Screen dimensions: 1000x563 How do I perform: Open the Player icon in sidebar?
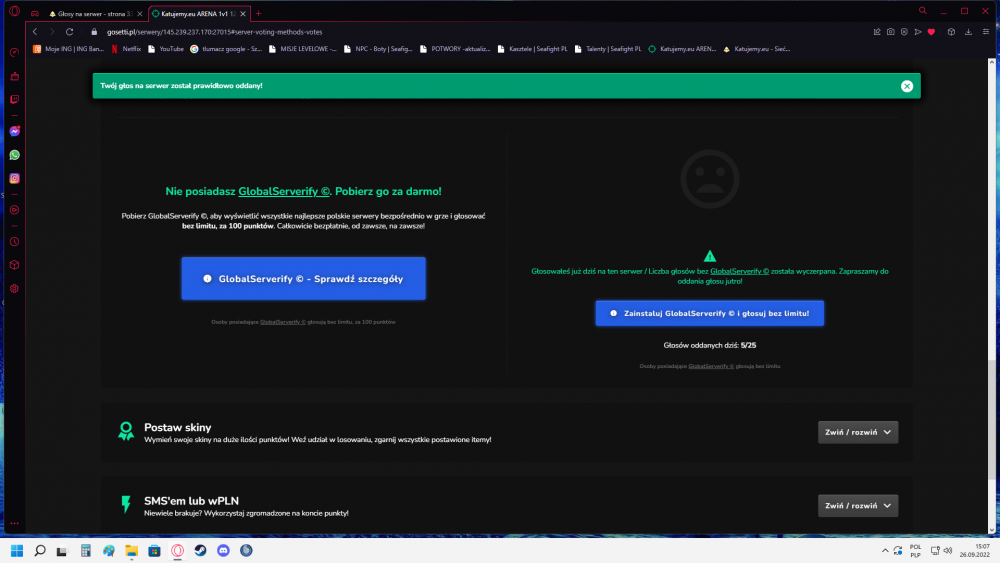coord(15,210)
